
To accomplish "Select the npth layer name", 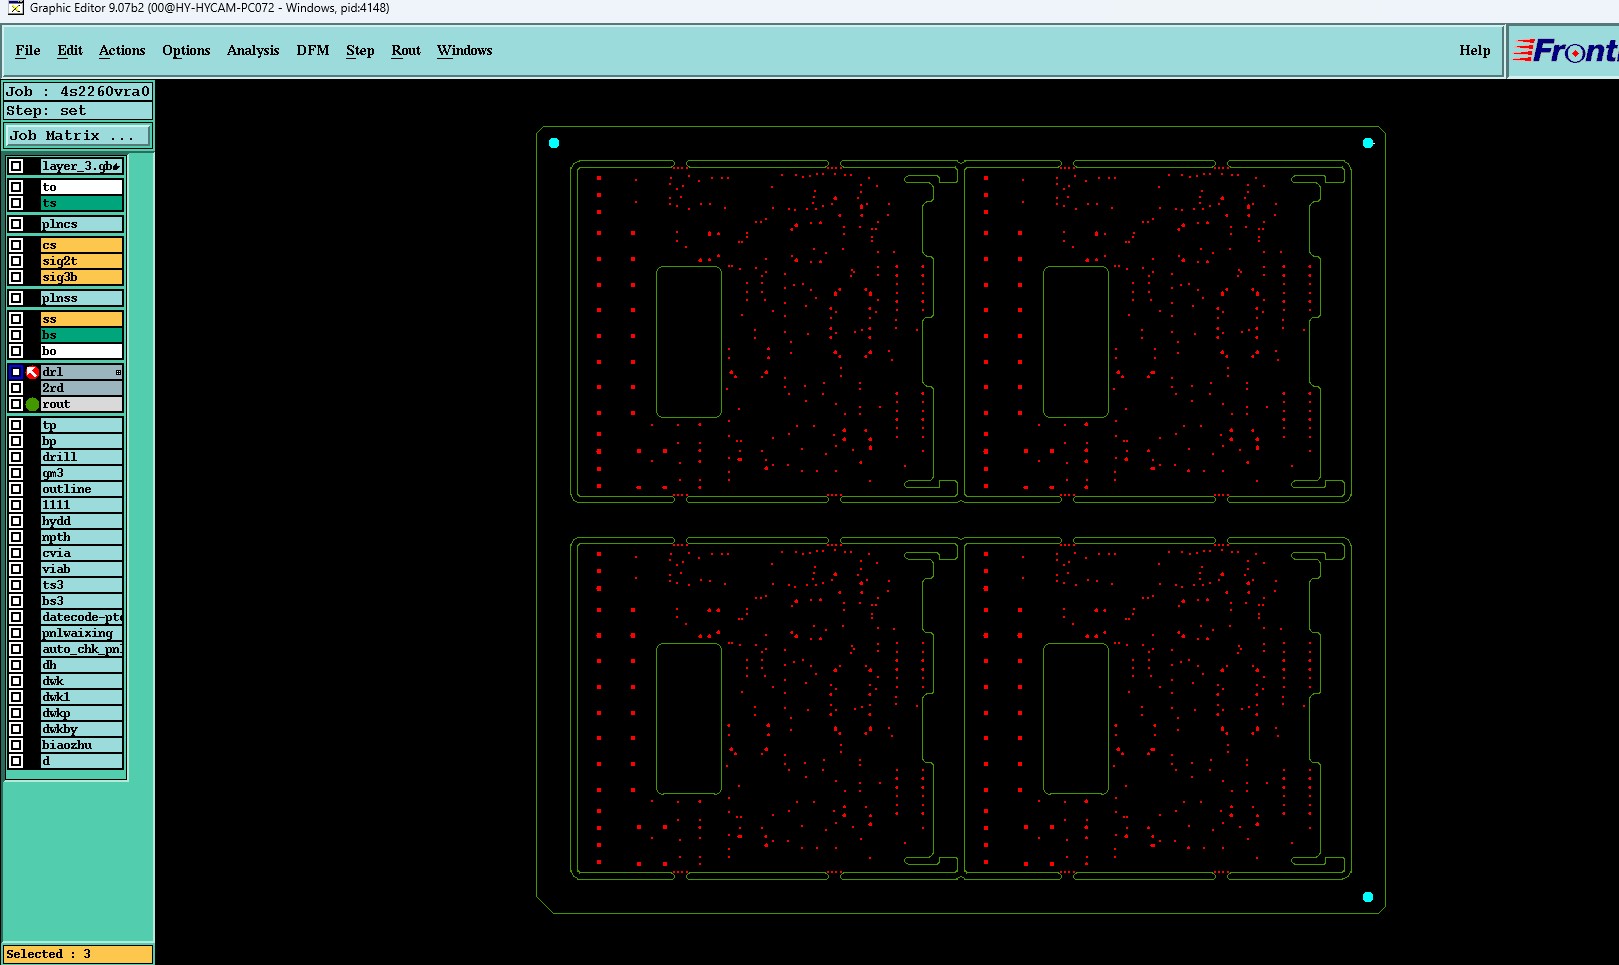I will (82, 537).
